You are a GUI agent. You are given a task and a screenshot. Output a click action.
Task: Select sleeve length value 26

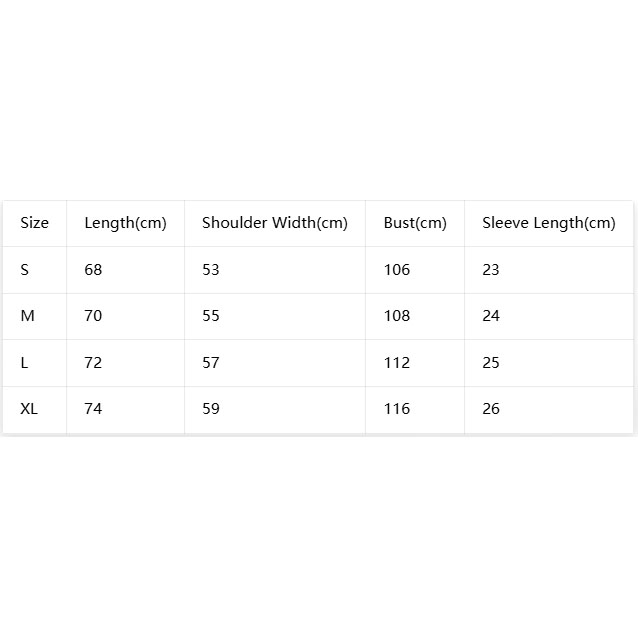click(491, 409)
